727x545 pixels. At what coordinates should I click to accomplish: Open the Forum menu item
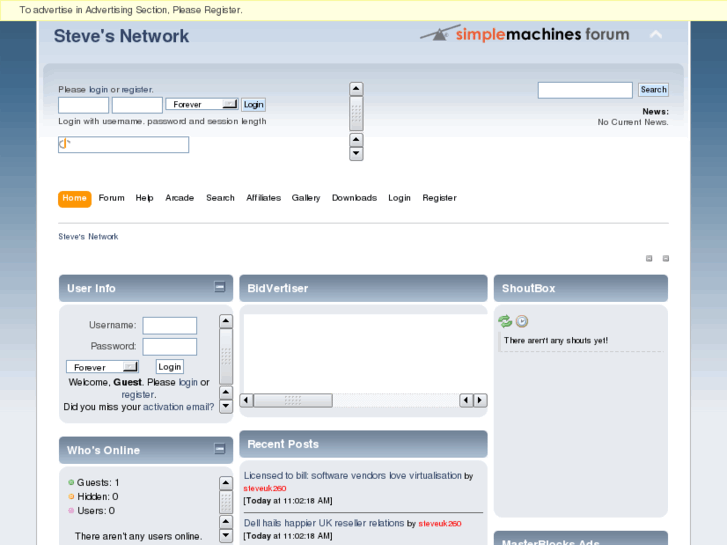(111, 198)
